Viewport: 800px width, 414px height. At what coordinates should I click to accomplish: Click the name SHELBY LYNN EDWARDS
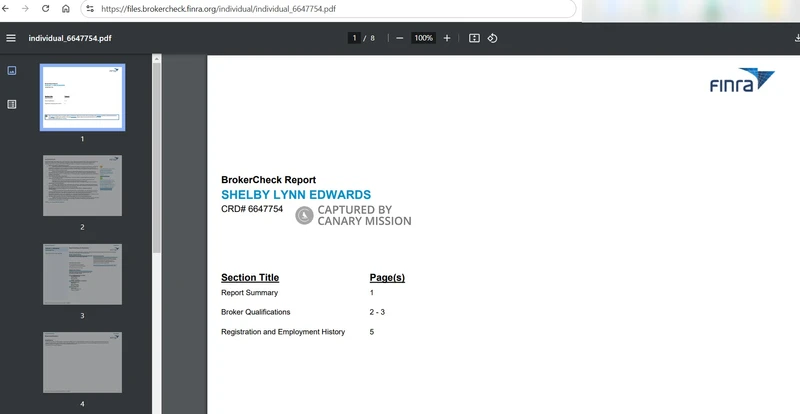click(x=296, y=194)
